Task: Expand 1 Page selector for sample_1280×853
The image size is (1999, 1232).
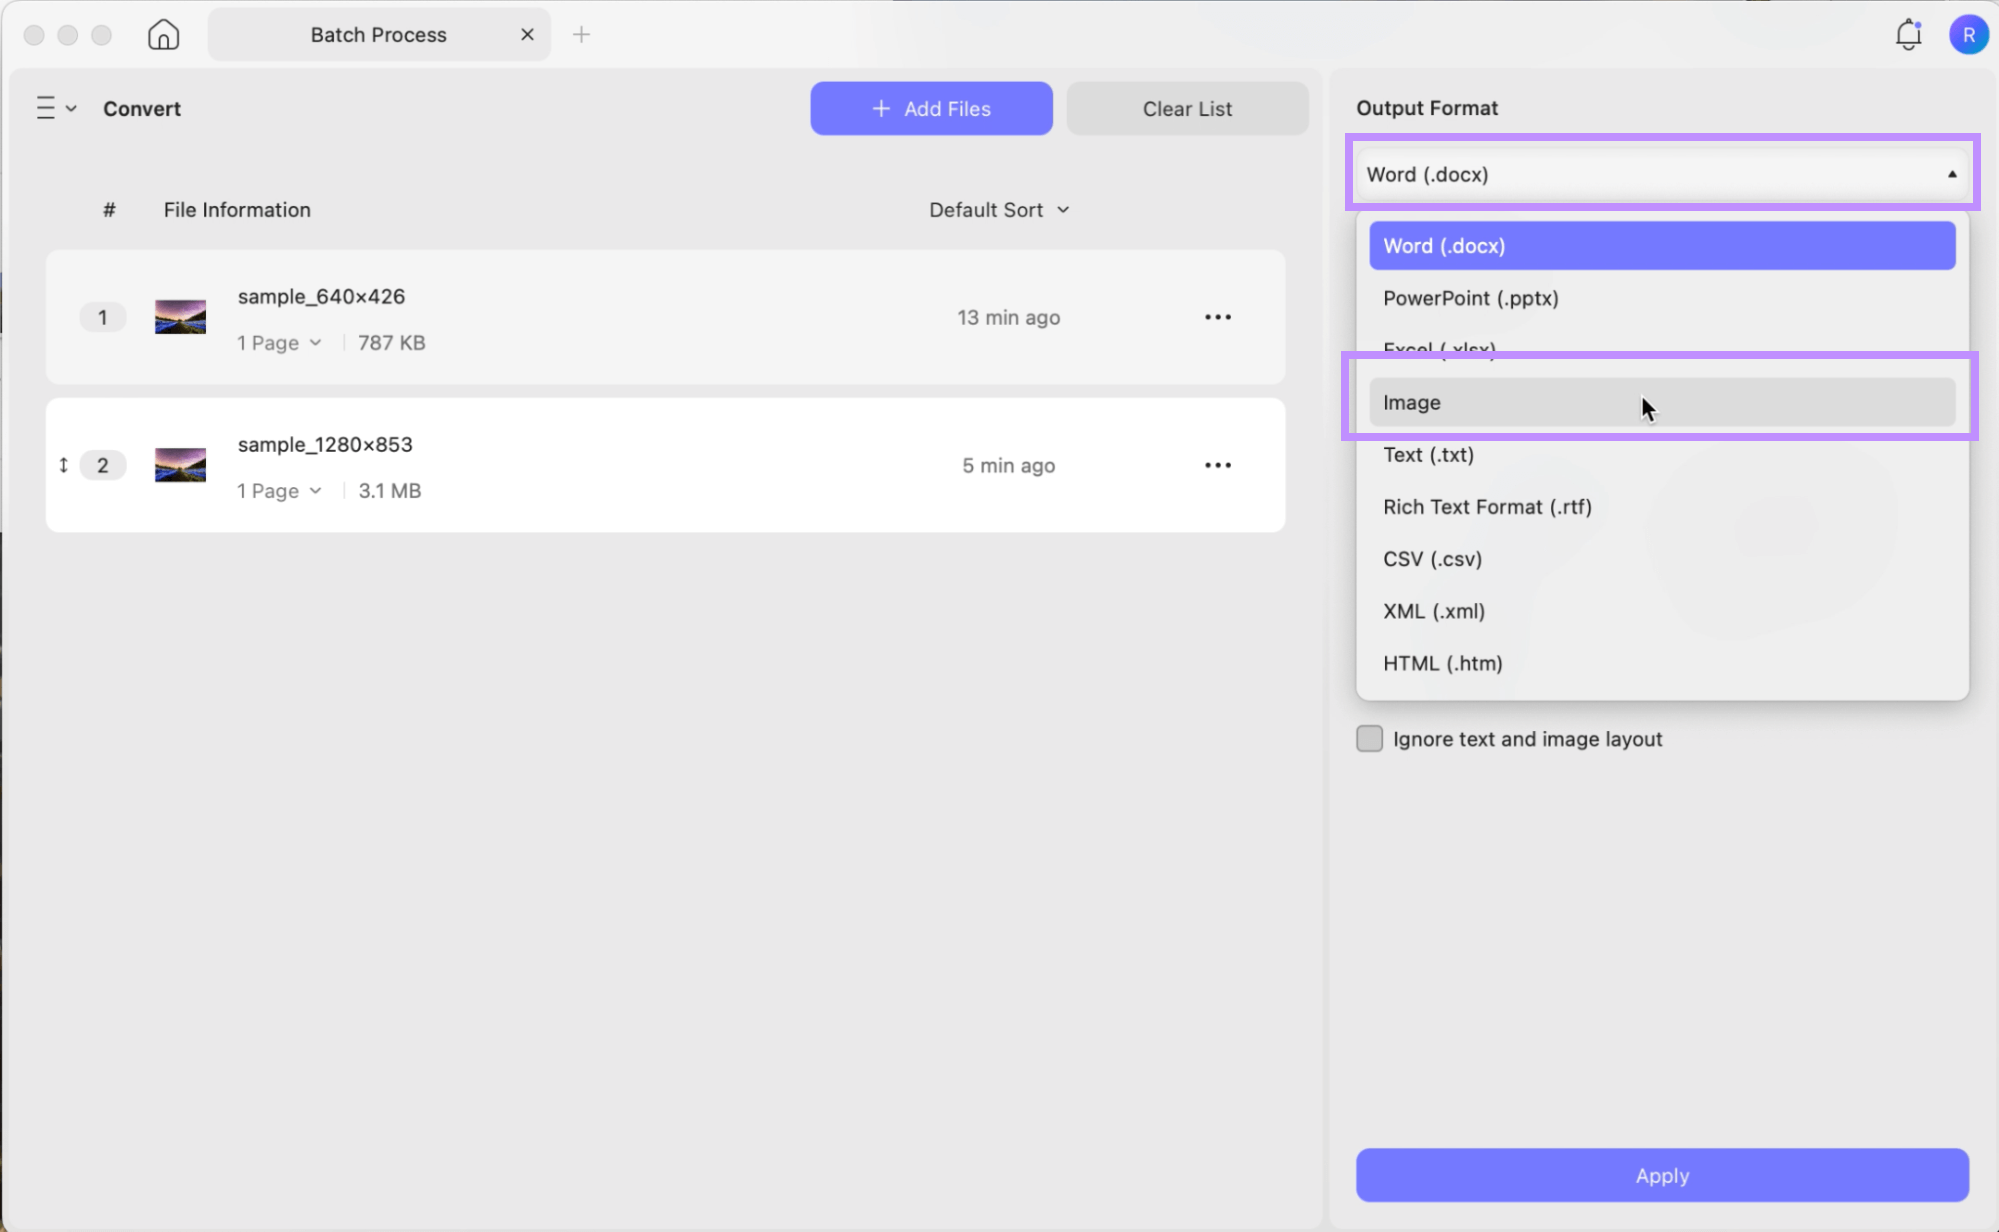Action: pyautogui.click(x=279, y=491)
